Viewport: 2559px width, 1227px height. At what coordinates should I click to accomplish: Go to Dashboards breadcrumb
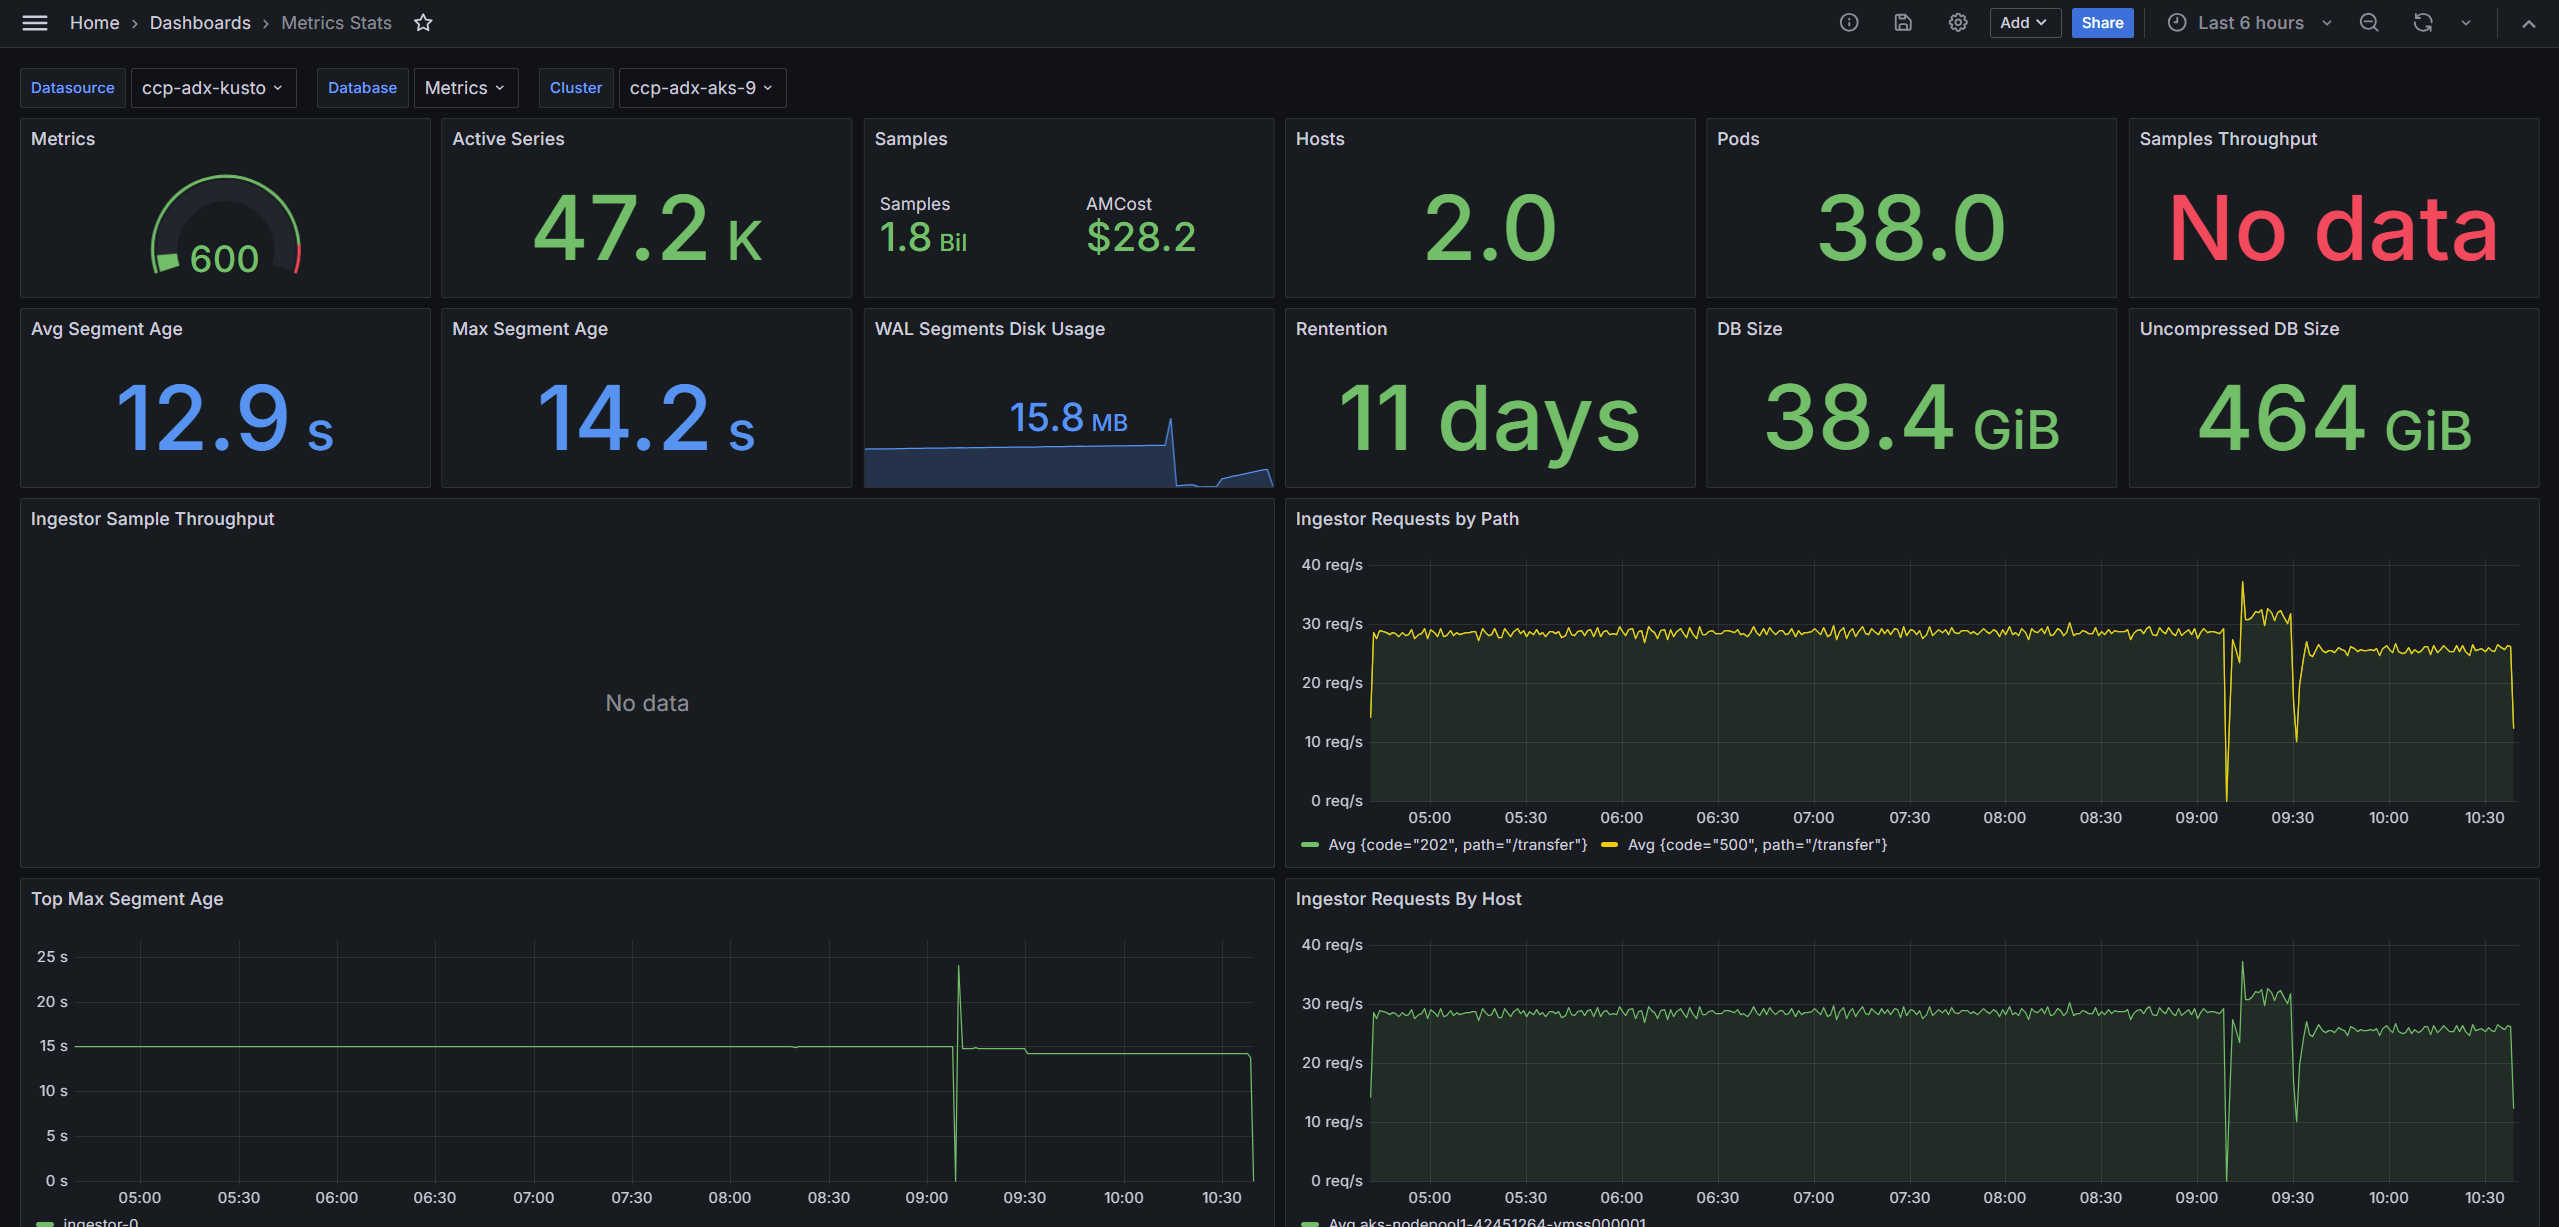[x=200, y=23]
